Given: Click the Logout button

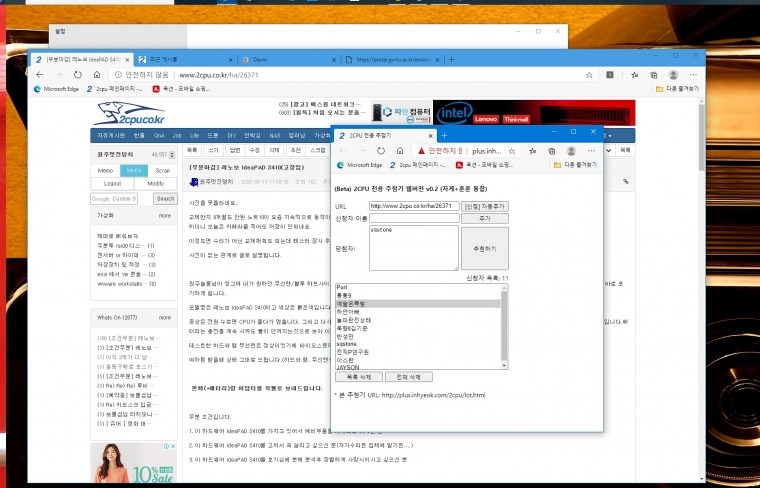Looking at the screenshot, I should (x=112, y=184).
